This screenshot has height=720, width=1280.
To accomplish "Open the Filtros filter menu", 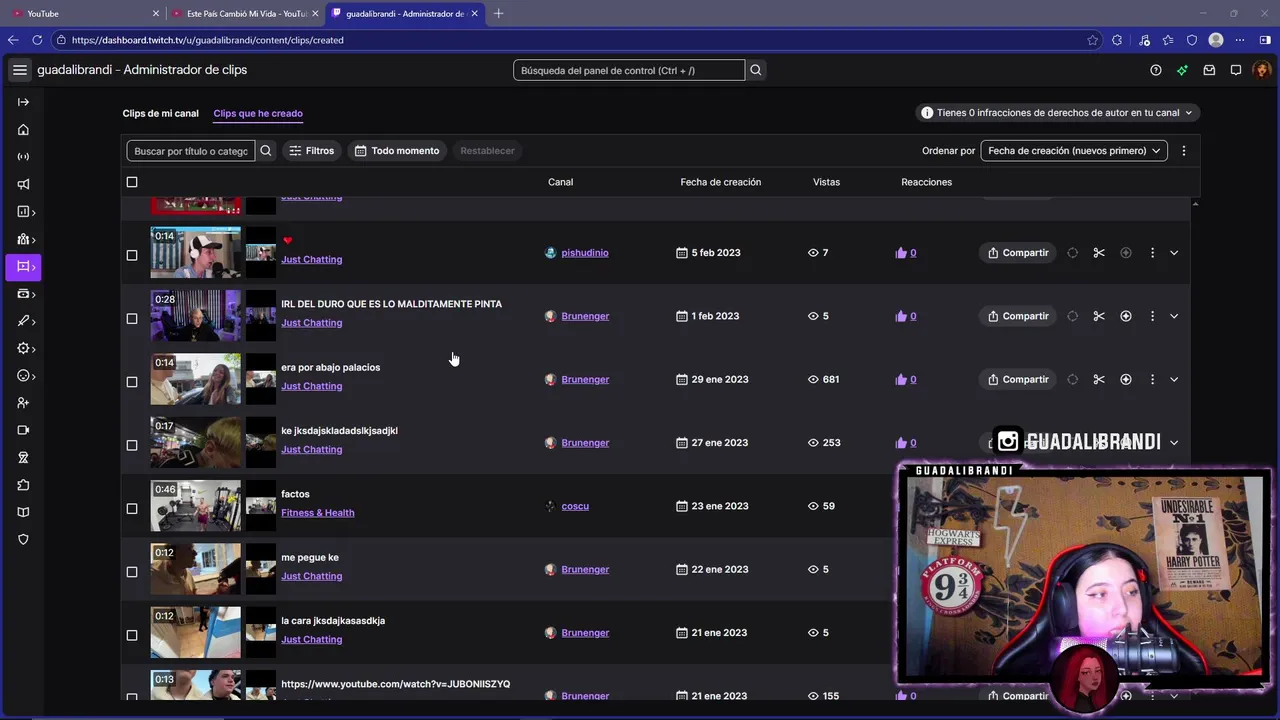I will (312, 151).
